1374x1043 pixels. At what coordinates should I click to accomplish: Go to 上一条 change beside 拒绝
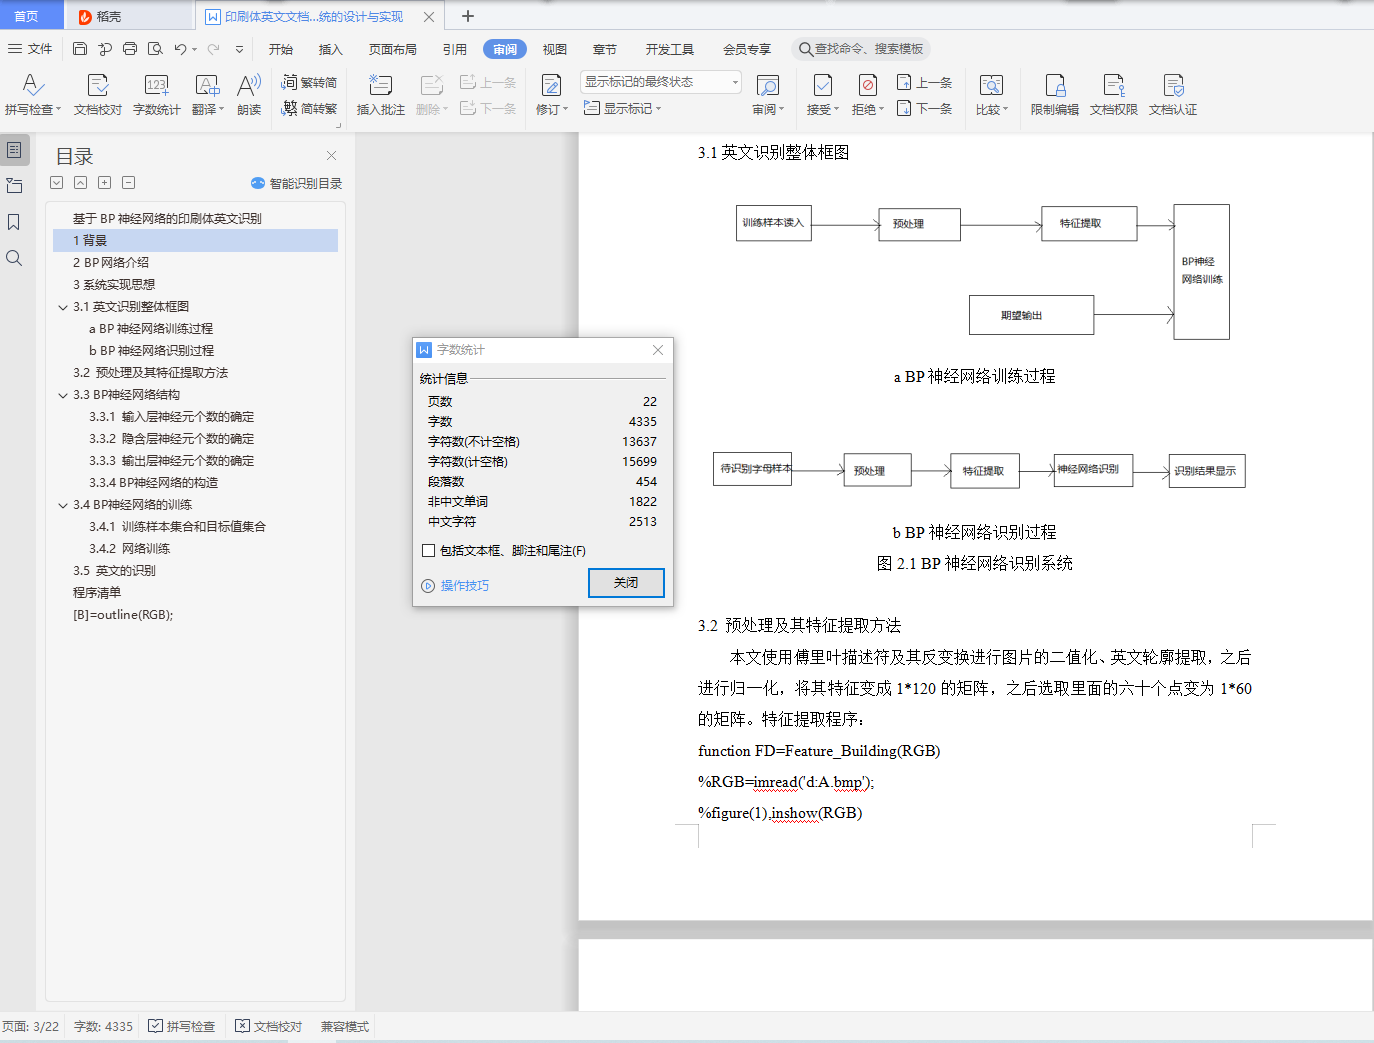(924, 83)
